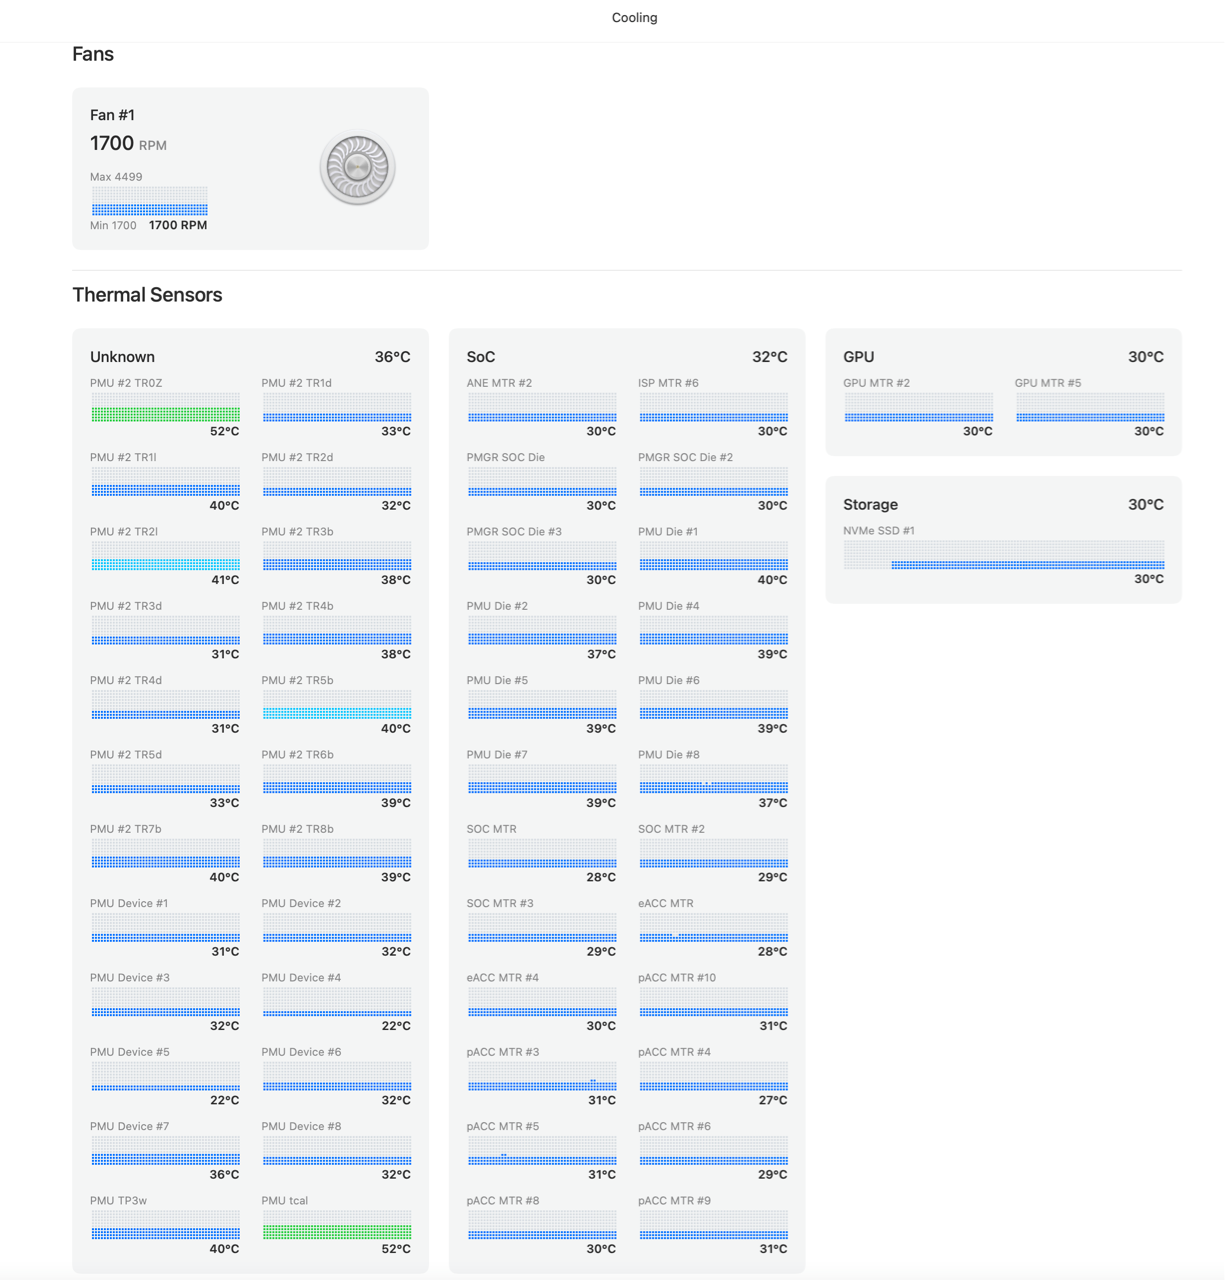Viewport: 1225px width, 1280px height.
Task: Select the GPU MTR #5 sensor graph
Action: (x=1089, y=408)
